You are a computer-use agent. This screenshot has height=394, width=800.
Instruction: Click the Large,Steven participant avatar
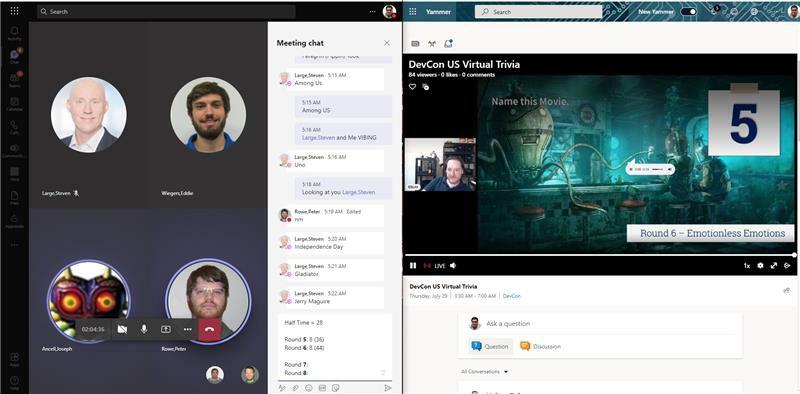click(x=89, y=115)
